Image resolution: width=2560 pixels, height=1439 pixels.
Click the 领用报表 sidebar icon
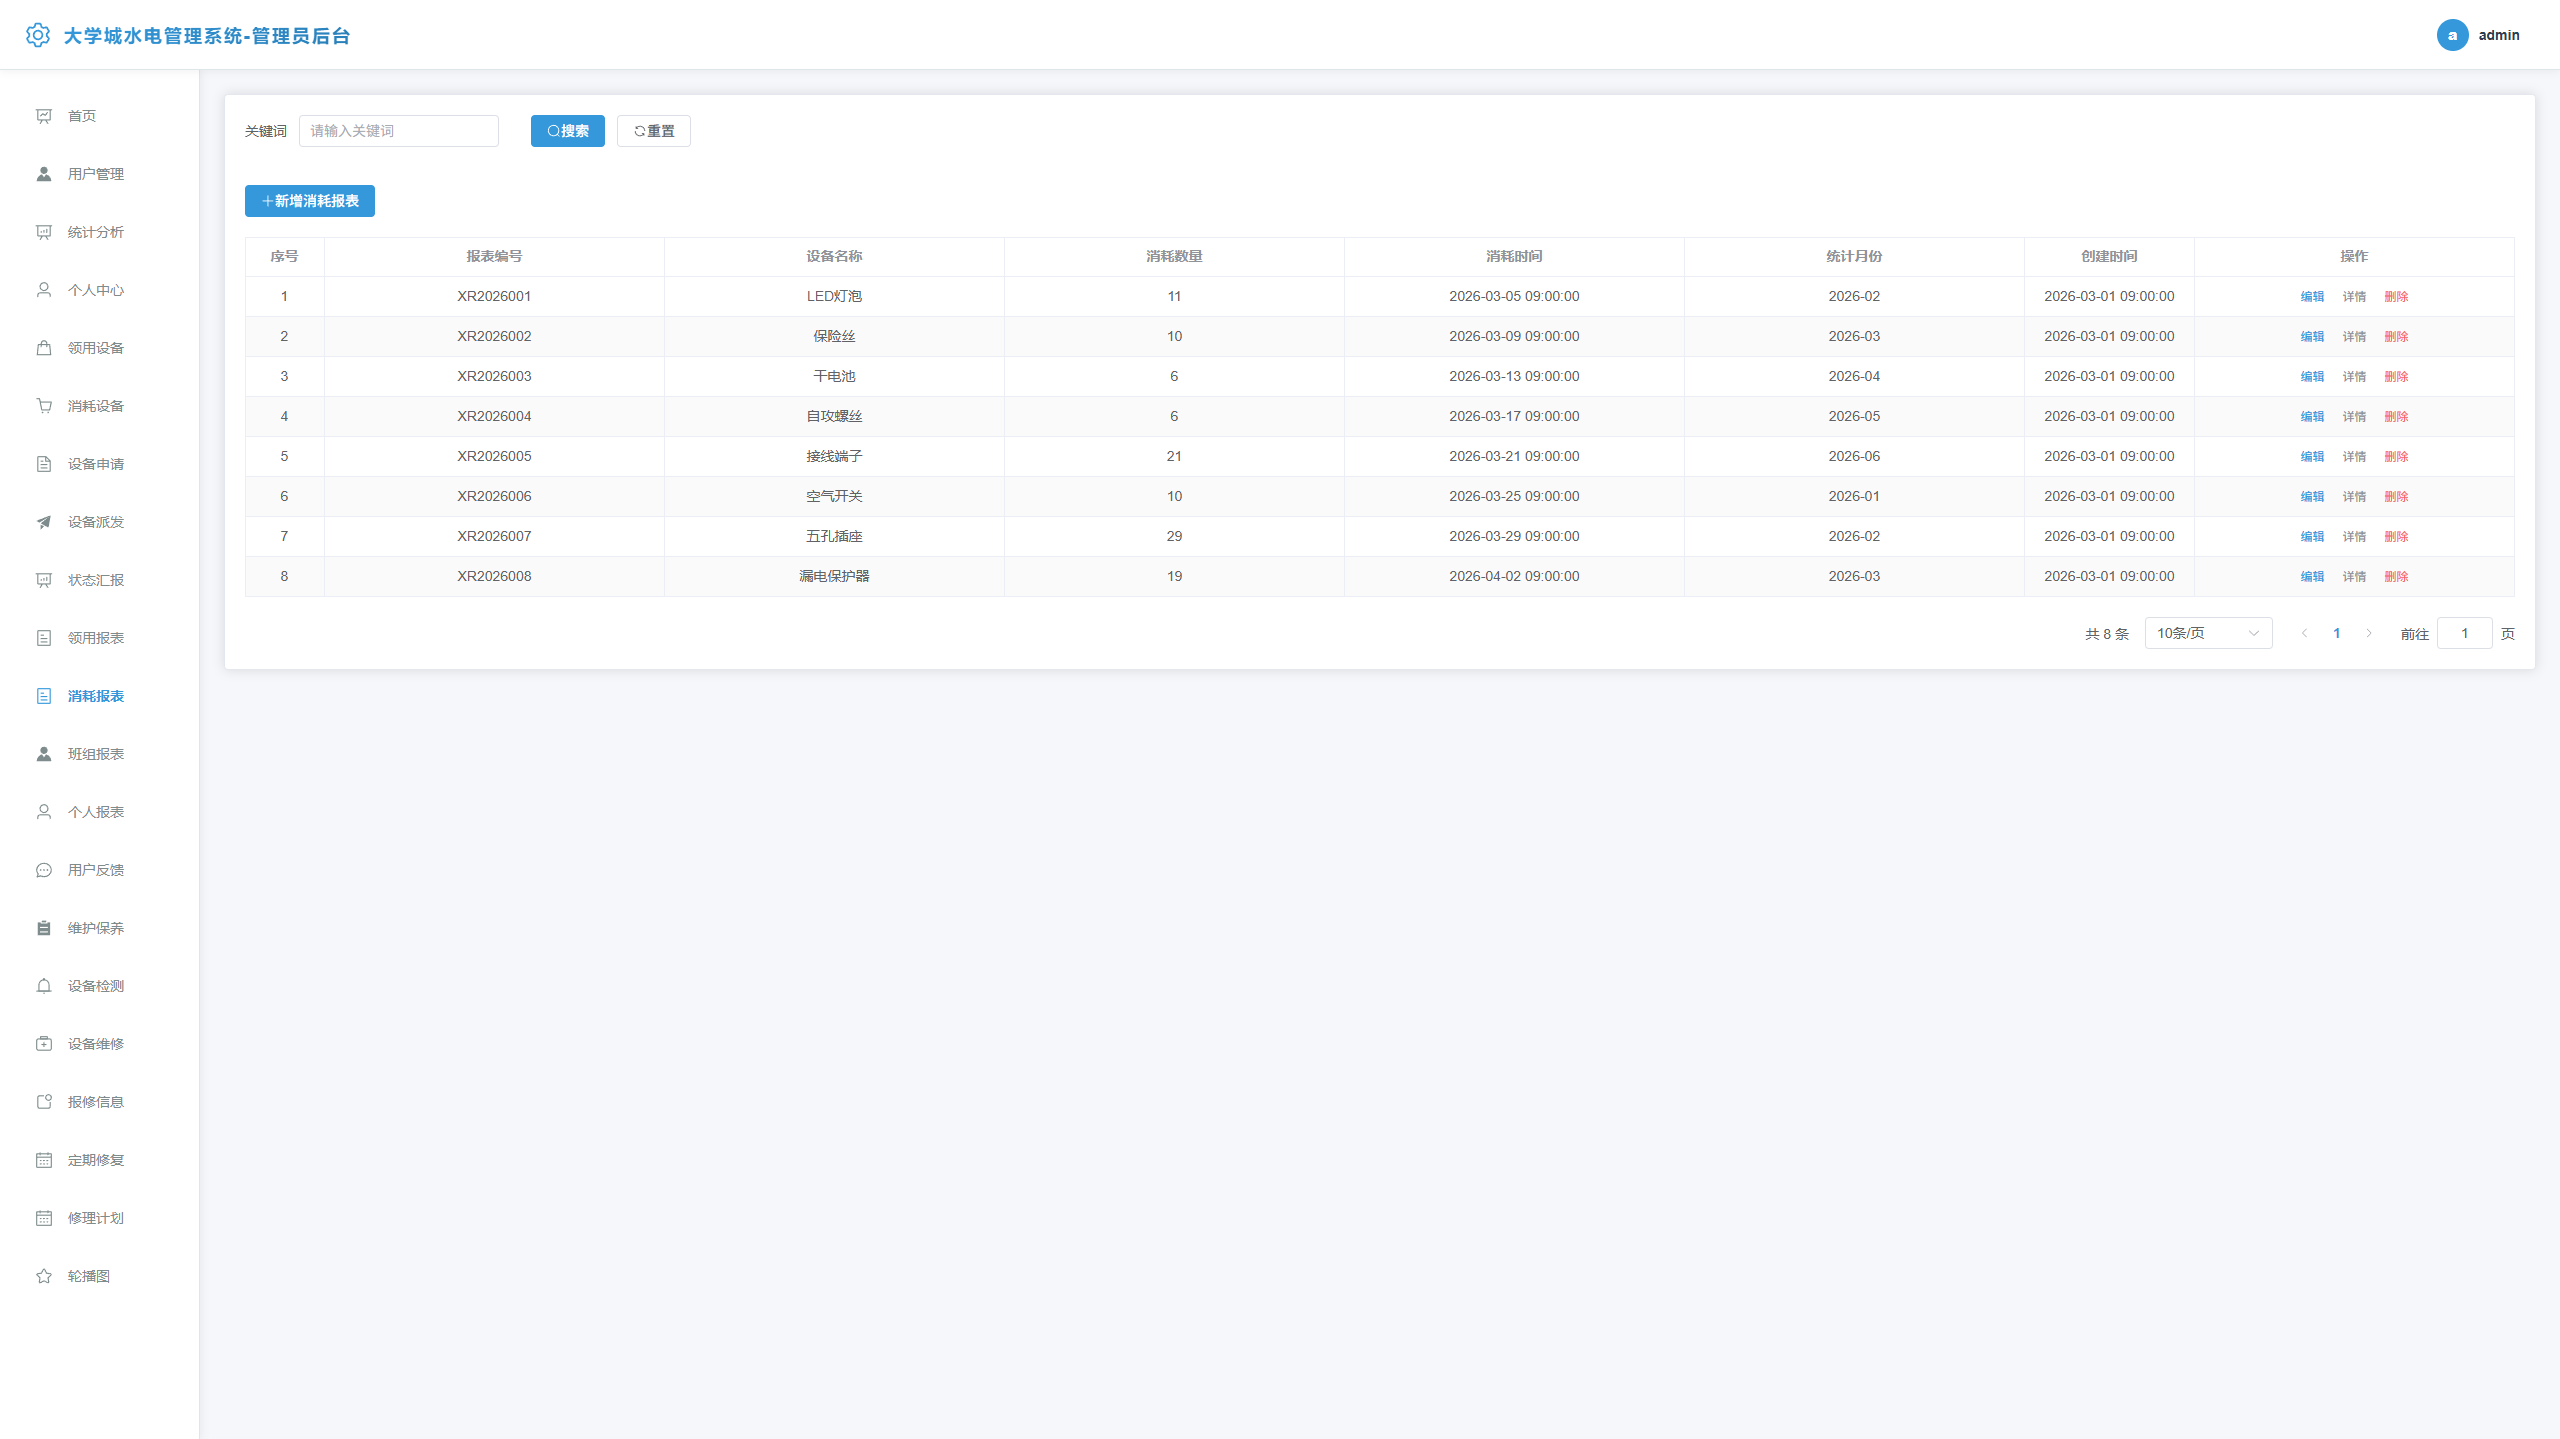click(x=44, y=638)
